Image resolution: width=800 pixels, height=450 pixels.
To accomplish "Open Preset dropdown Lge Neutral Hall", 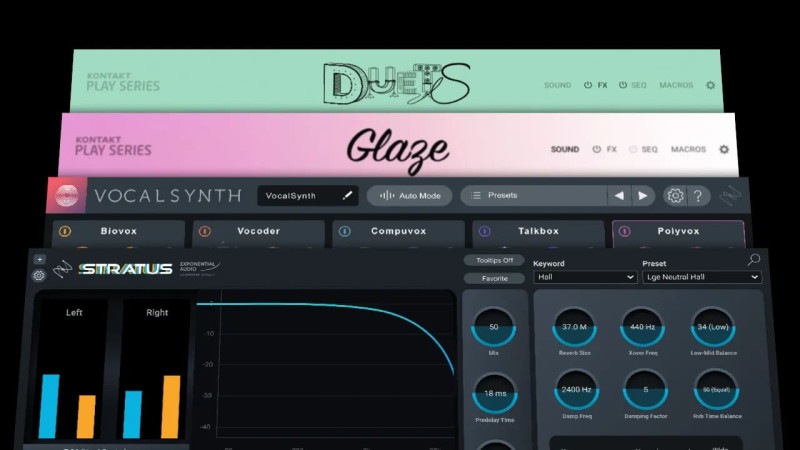I will coord(702,277).
